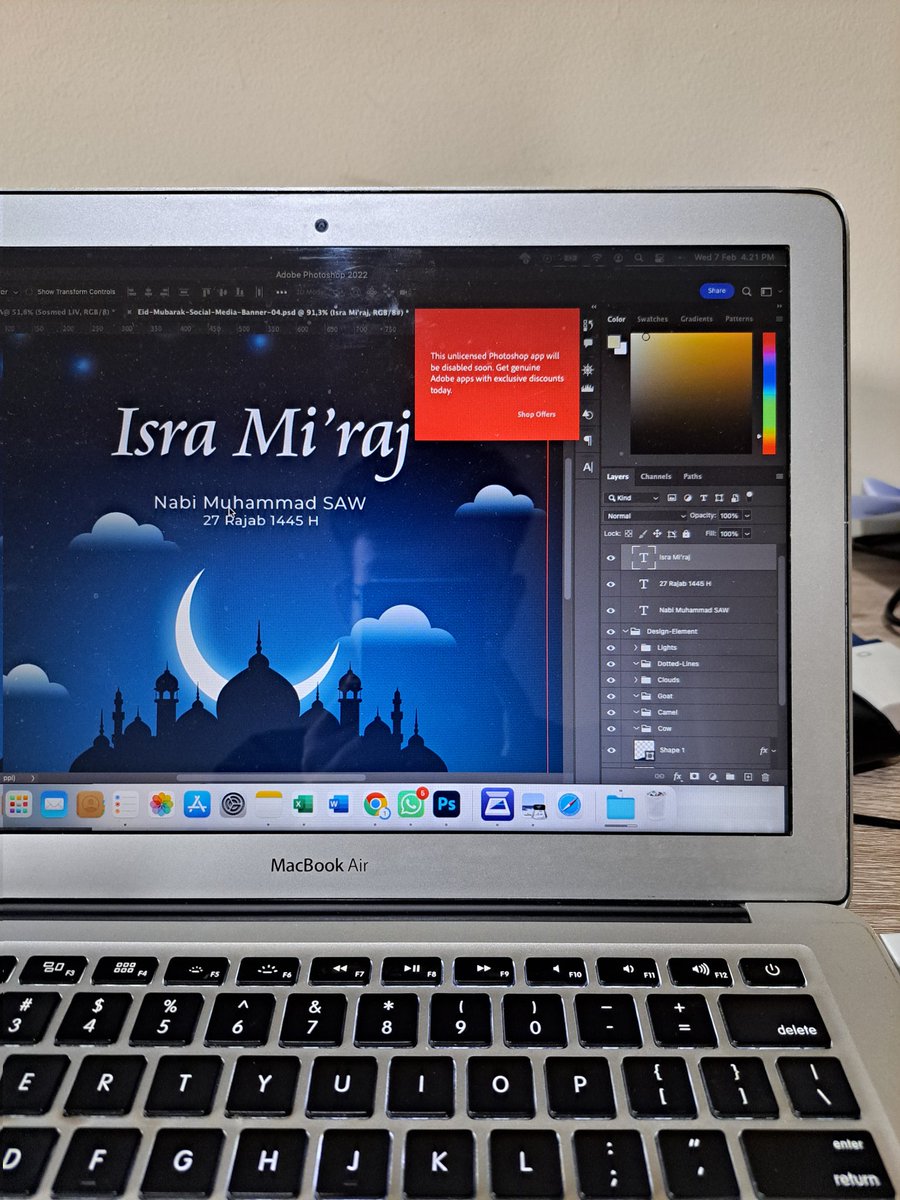Viewport: 900px width, 1200px height.
Task: Filter layers by shape layers icon
Action: pos(719,498)
